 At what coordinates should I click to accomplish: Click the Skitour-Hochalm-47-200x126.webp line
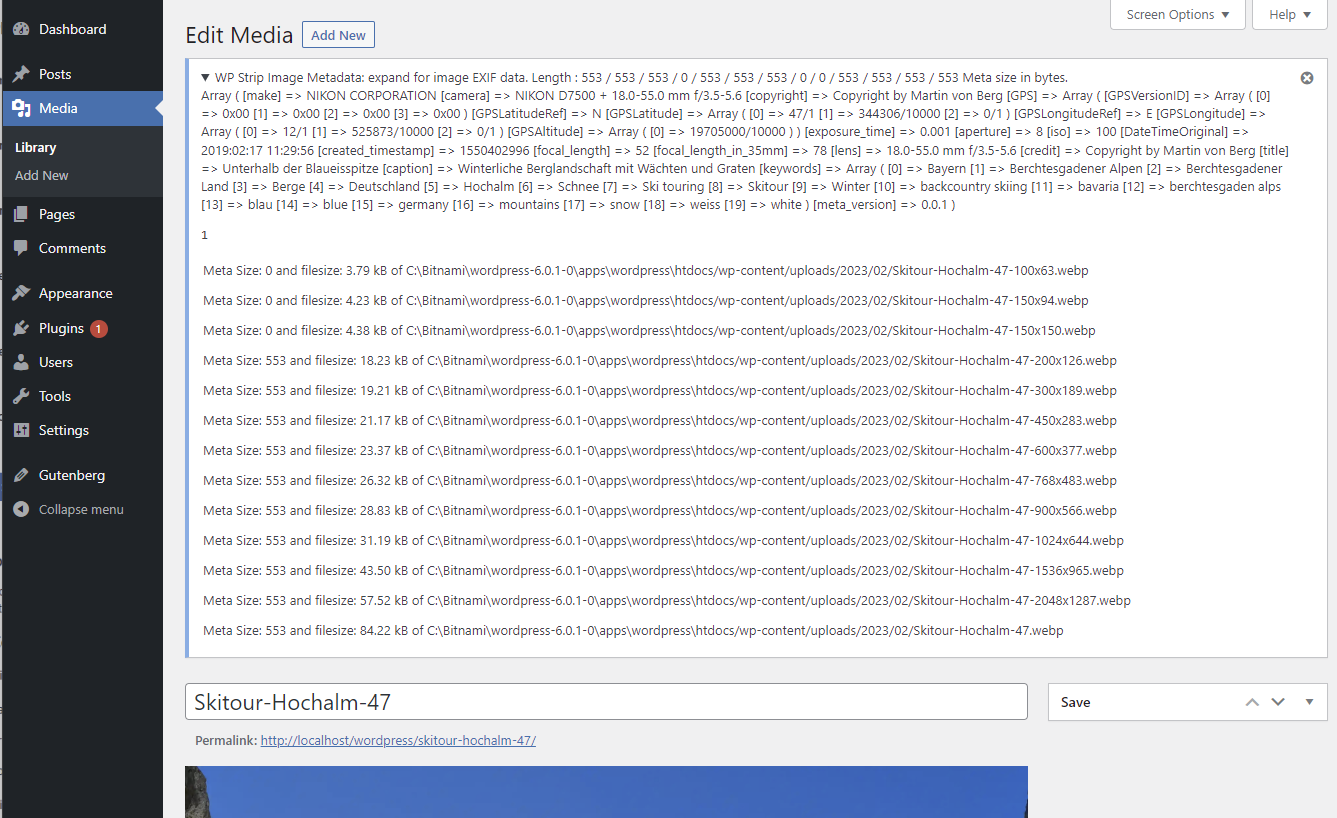point(660,360)
